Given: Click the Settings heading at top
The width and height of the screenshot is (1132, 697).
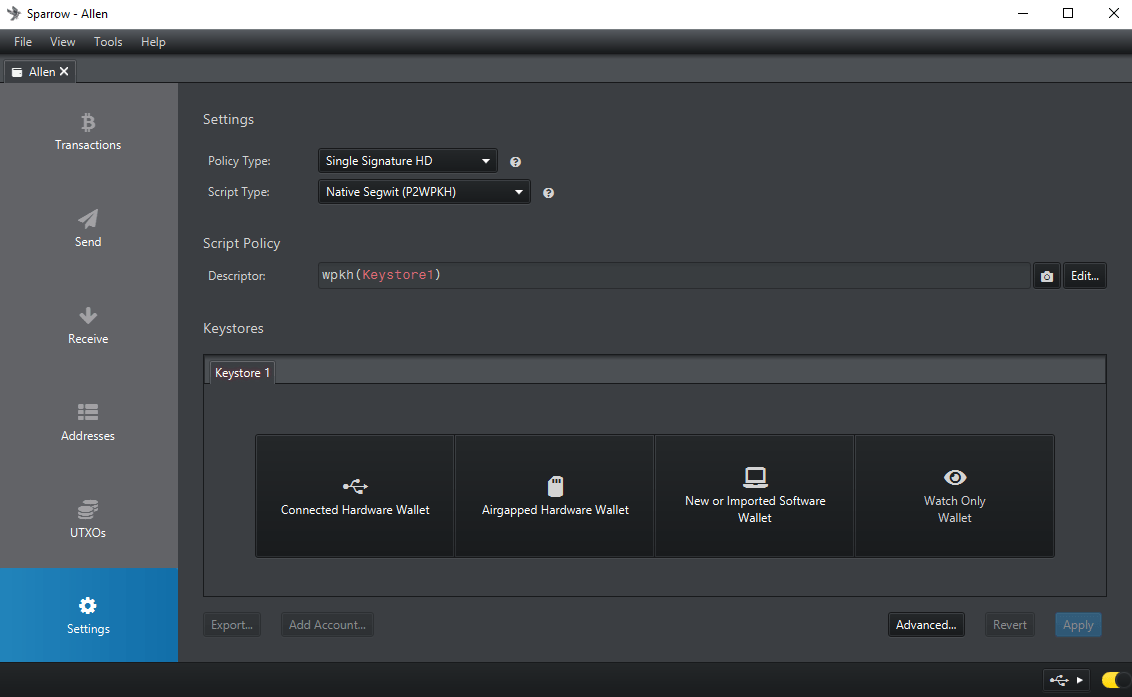Looking at the screenshot, I should click(x=228, y=119).
